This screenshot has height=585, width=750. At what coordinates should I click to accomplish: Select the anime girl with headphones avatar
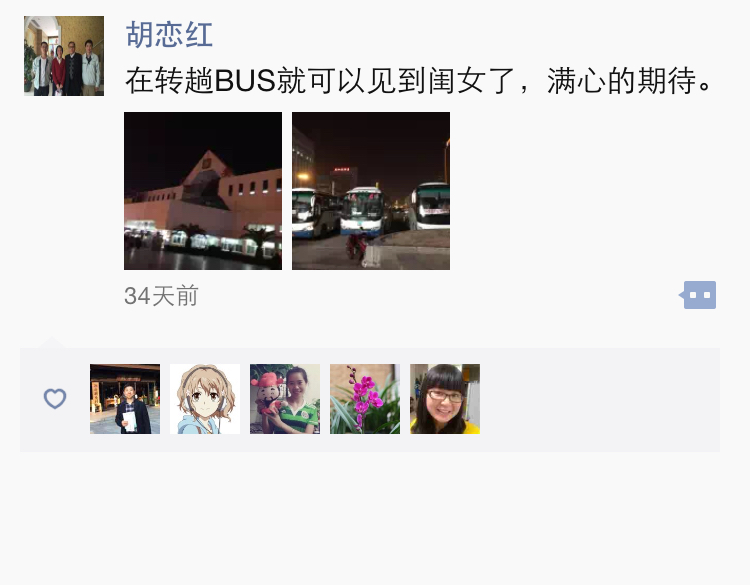pyautogui.click(x=205, y=399)
